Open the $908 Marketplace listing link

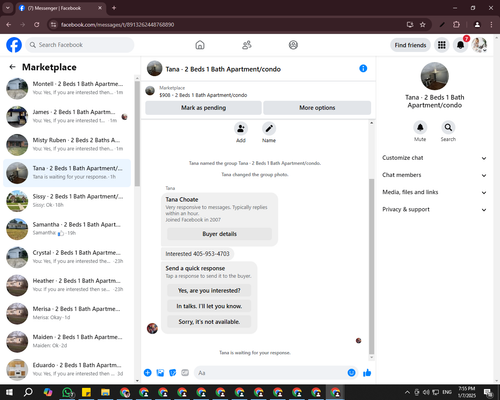pos(203,95)
